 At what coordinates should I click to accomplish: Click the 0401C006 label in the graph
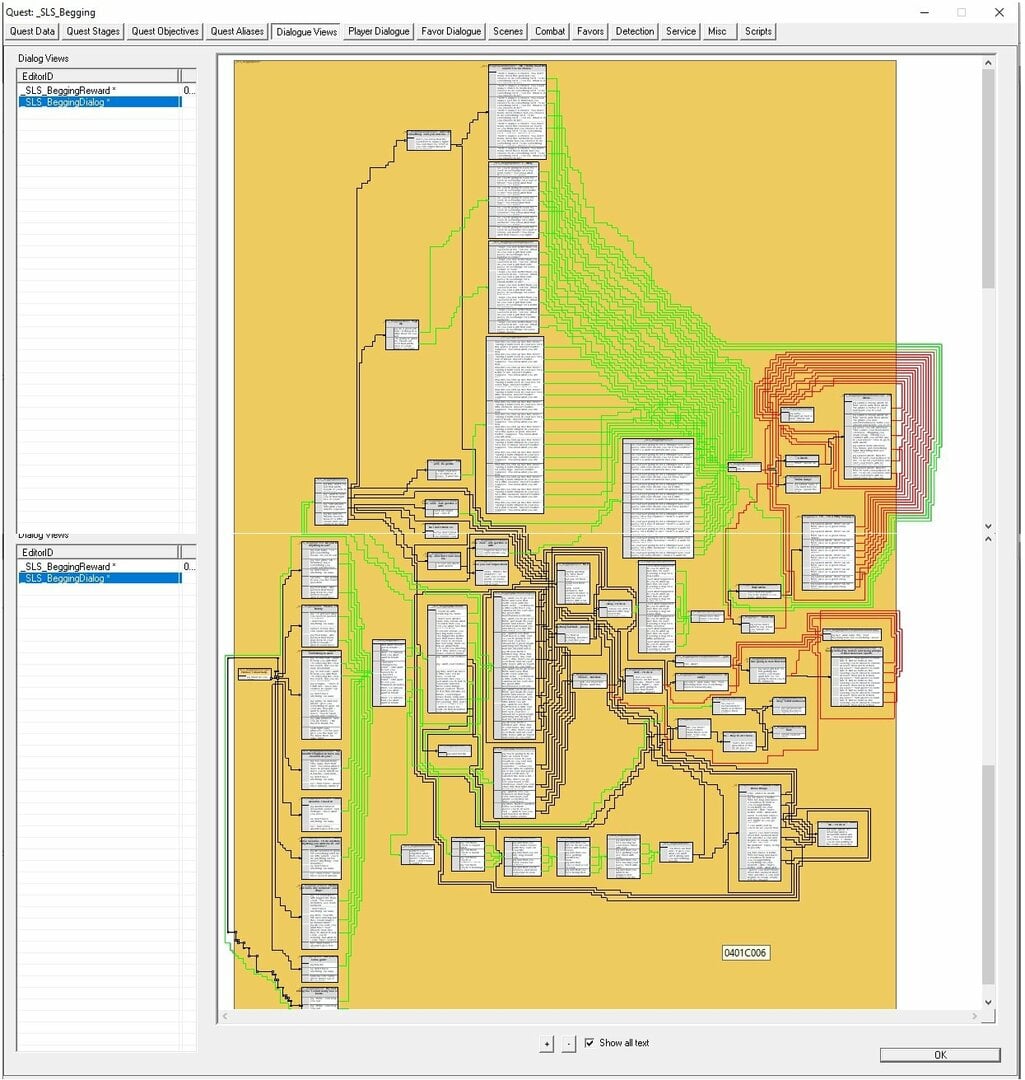click(x=745, y=953)
